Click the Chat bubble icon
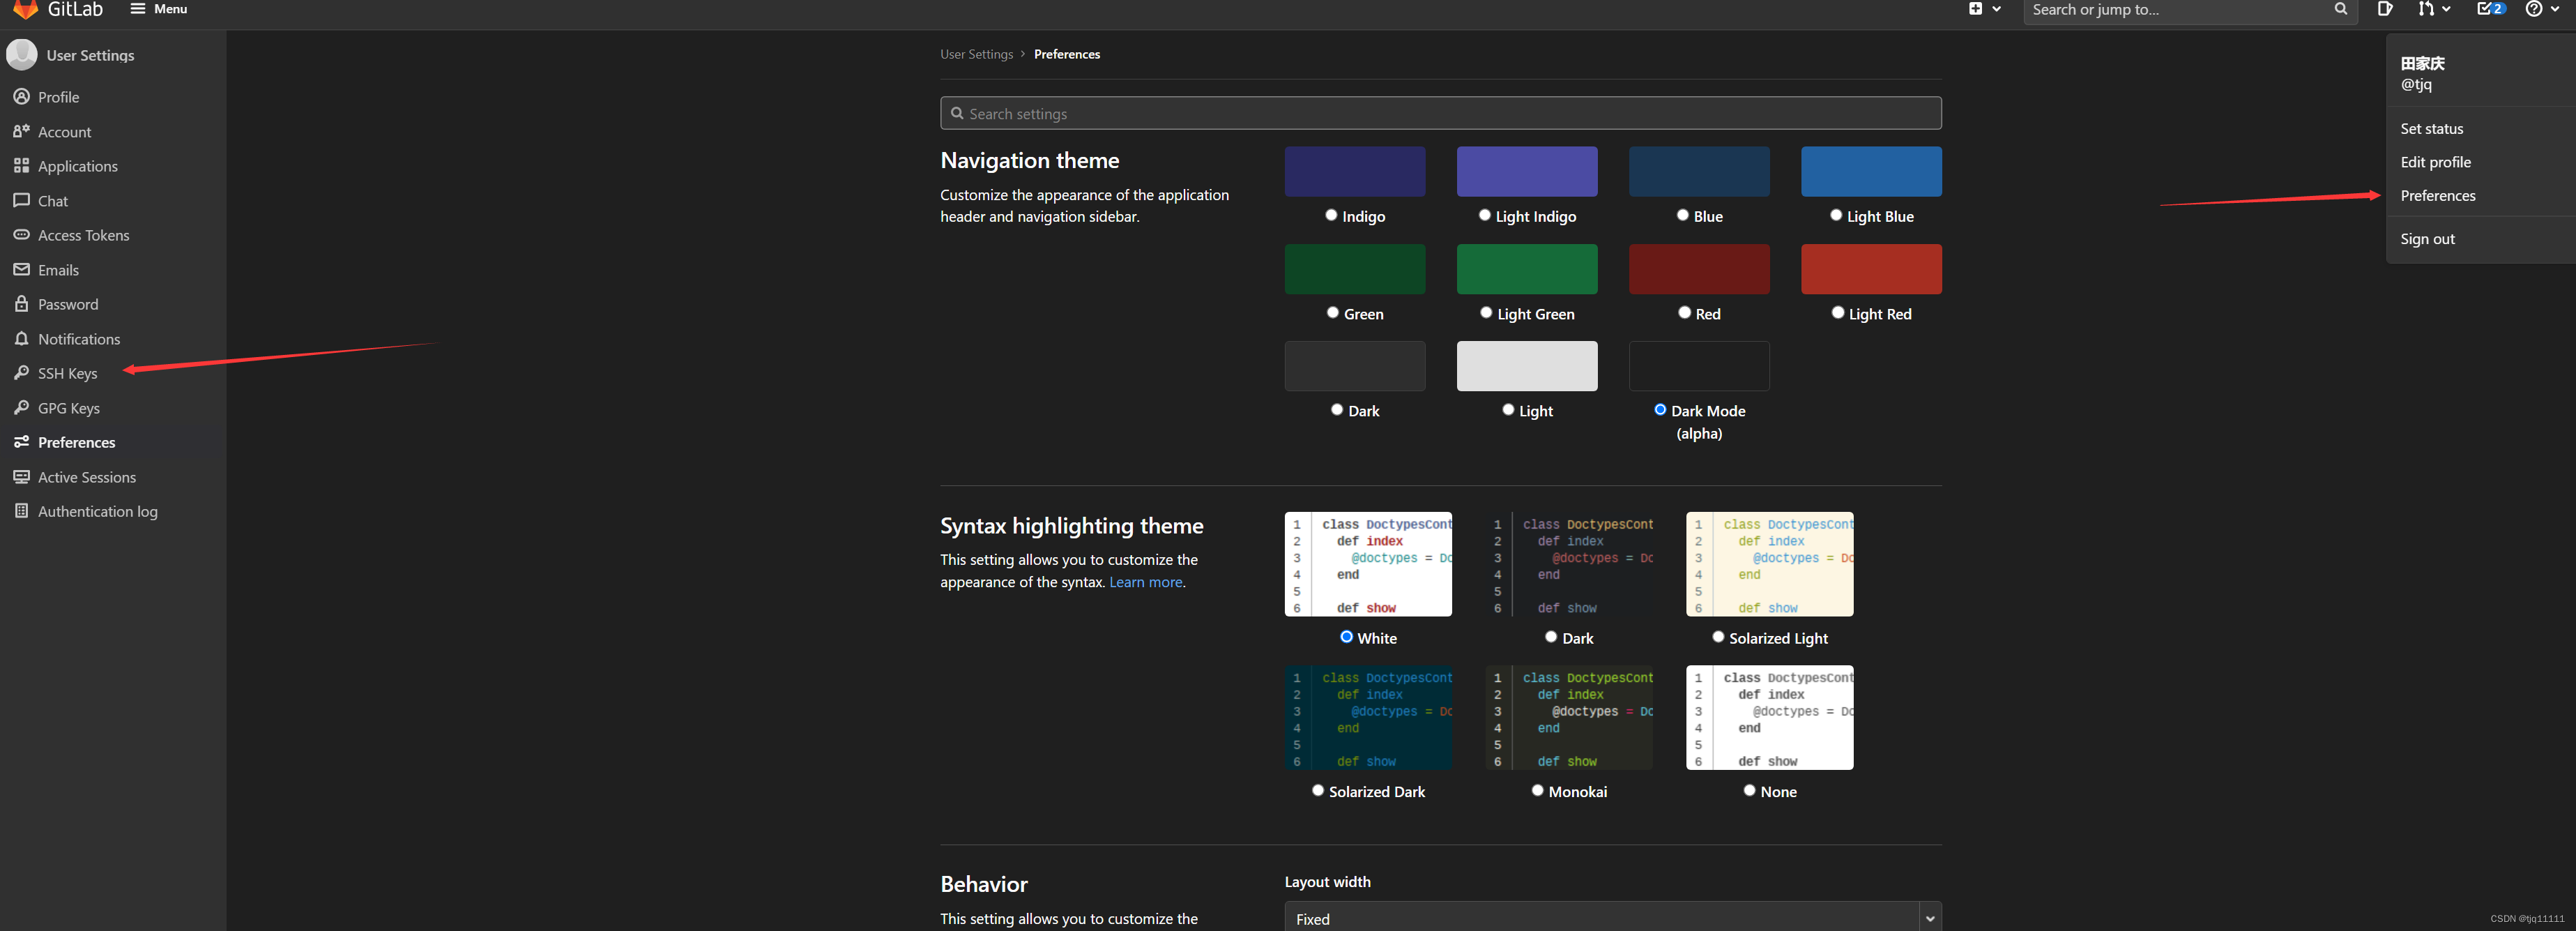Screen dimensions: 2576x931 21,200
